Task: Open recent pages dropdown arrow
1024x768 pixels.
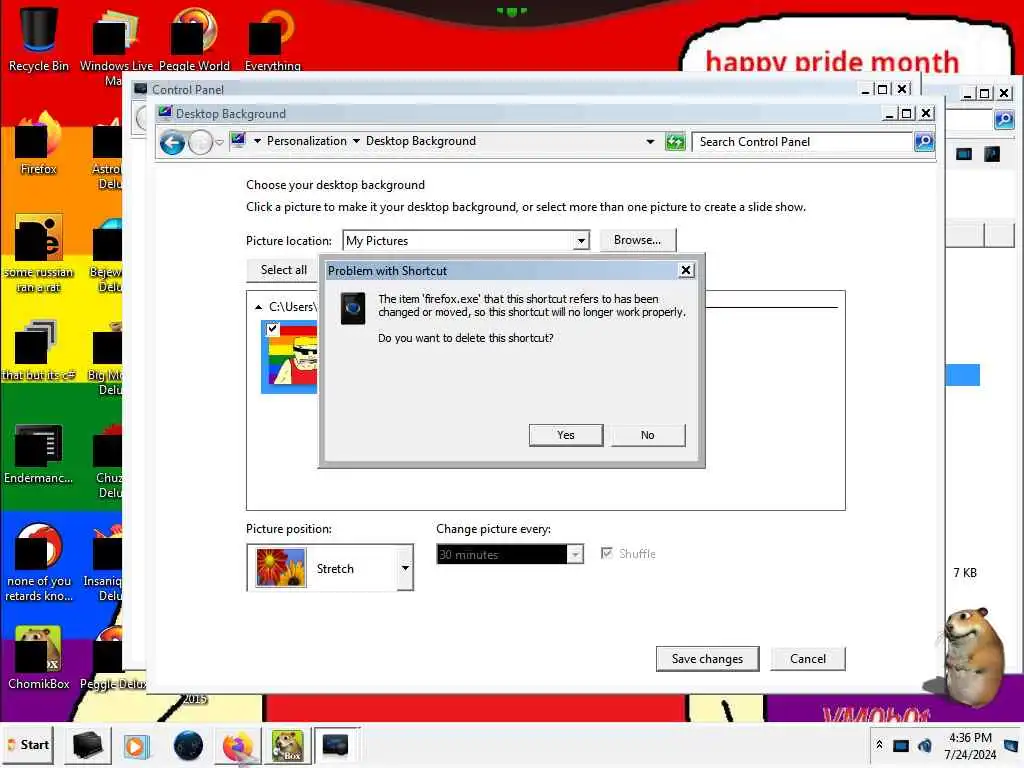Action: coord(220,142)
